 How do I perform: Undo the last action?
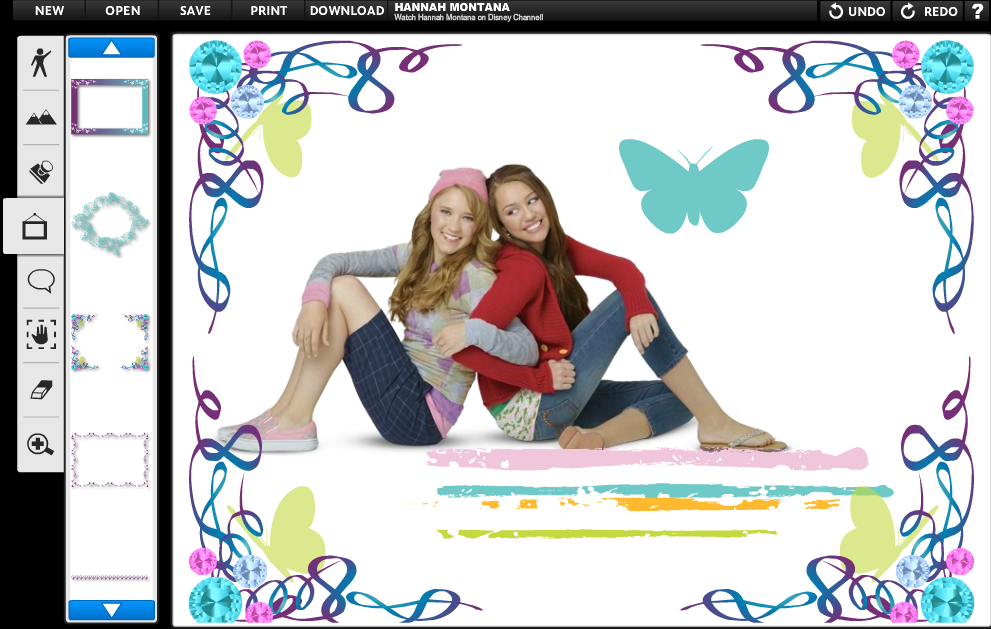856,11
